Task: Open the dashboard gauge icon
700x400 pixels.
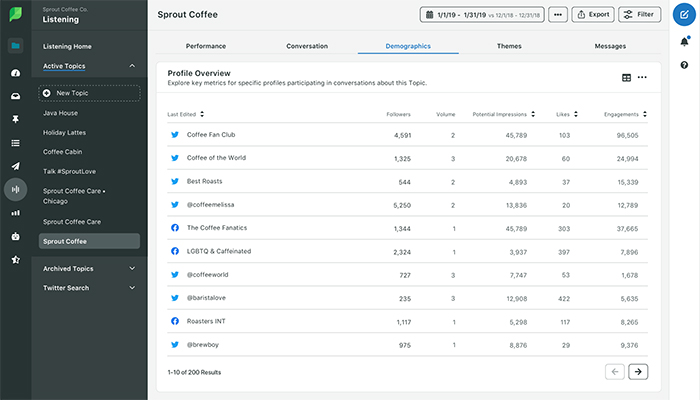Action: pos(16,73)
